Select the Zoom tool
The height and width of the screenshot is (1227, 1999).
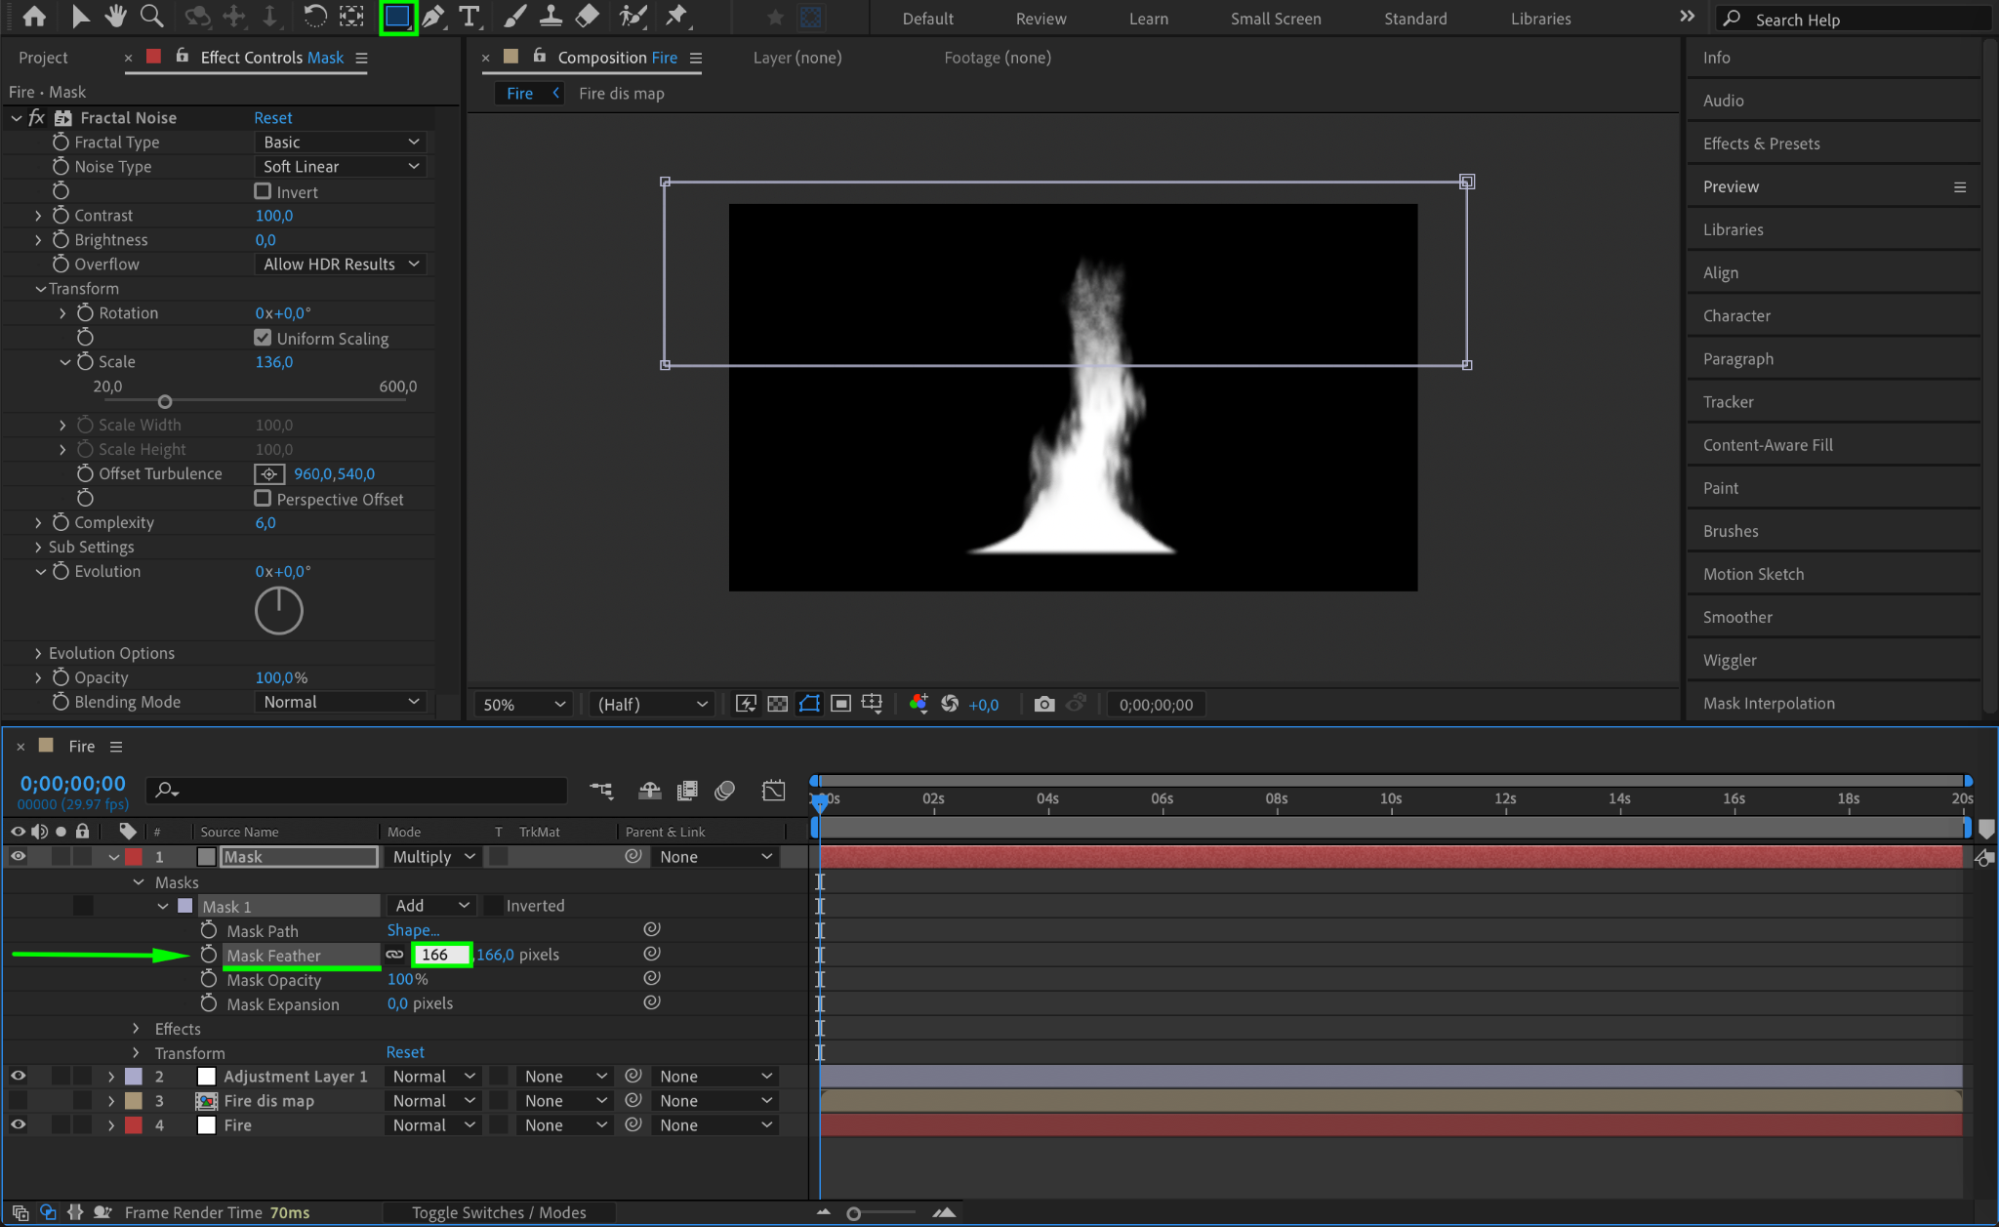[151, 16]
